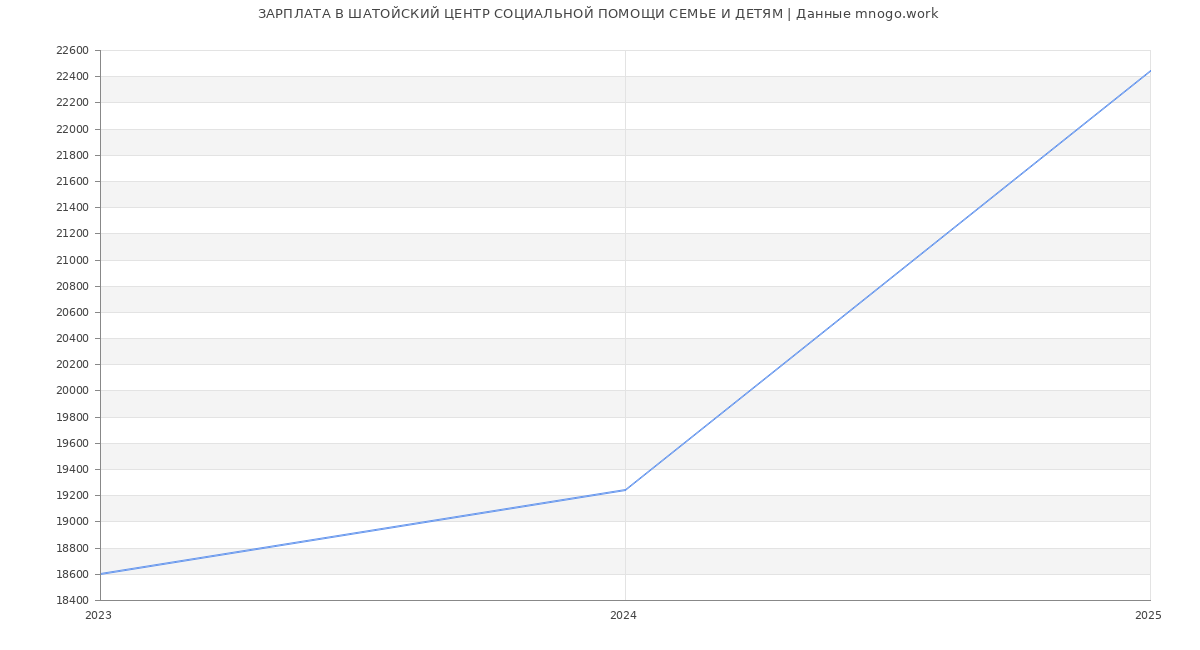This screenshot has height=650, width=1200.
Task: Click the 22400 y-axis label
Action: coord(72,77)
